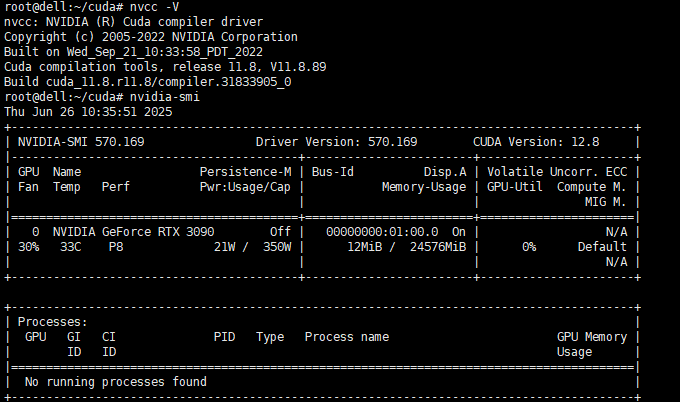This screenshot has height=402, width=680.
Task: Click the 'NVIDIA-SMI 570.169' header text
Action: pyautogui.click(x=81, y=142)
